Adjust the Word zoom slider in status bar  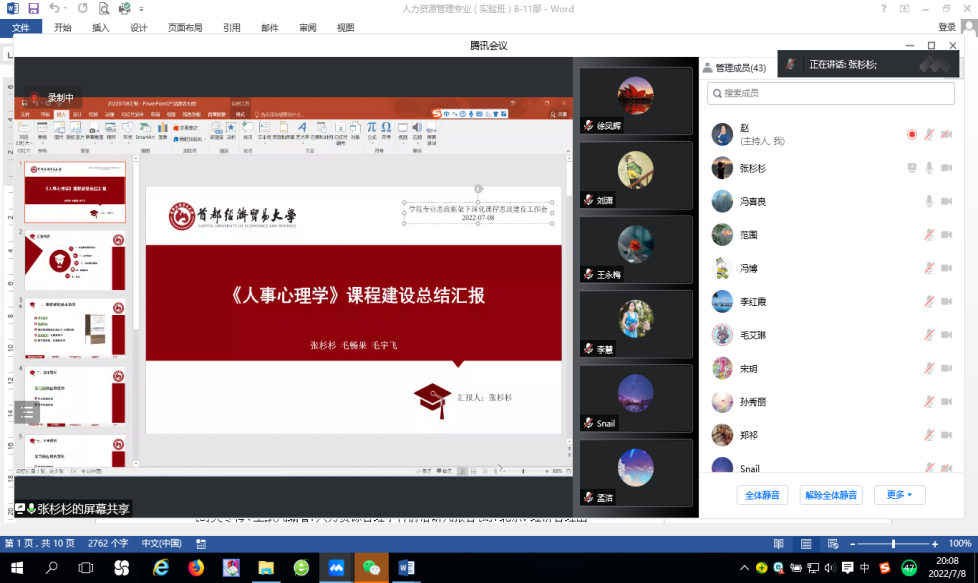point(892,543)
